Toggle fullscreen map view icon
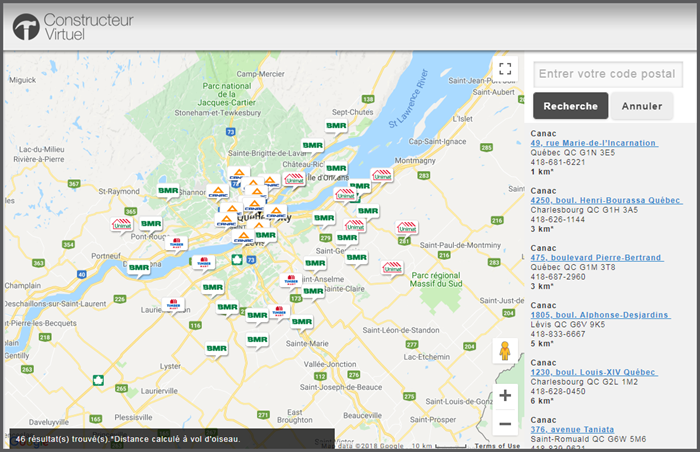700x452 pixels. point(505,69)
